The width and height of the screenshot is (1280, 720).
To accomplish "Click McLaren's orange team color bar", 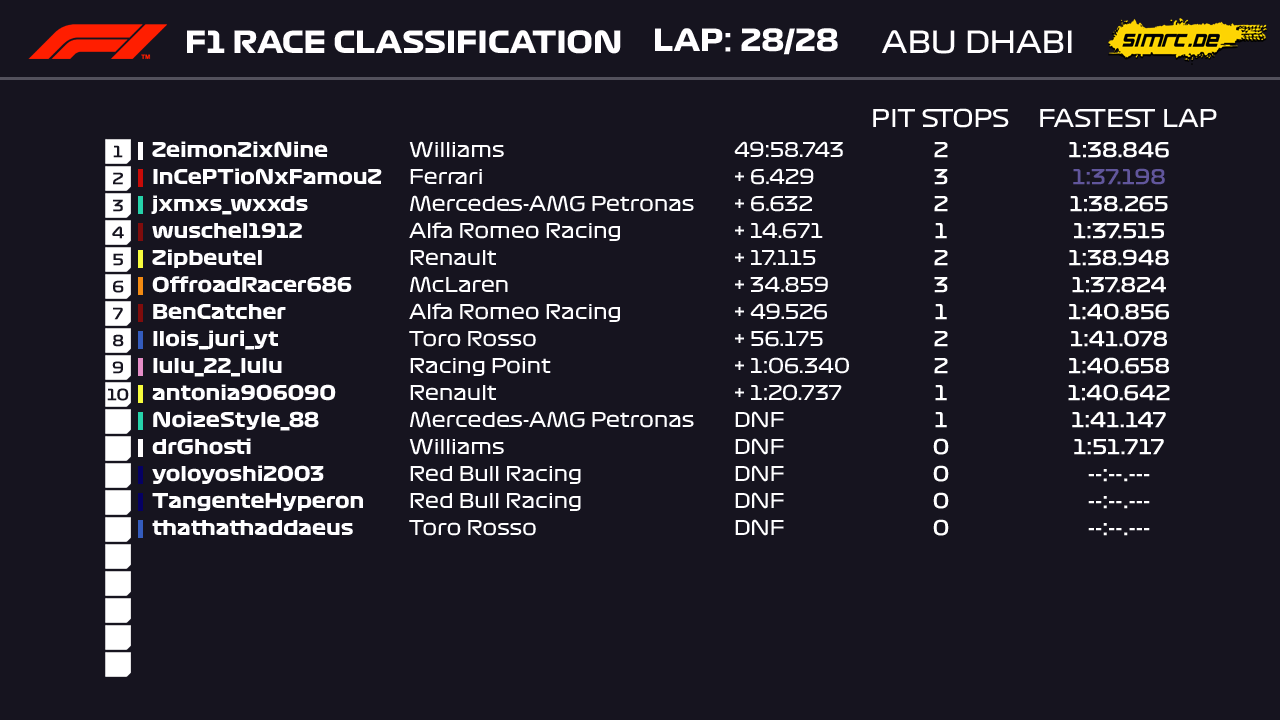I will point(141,286).
